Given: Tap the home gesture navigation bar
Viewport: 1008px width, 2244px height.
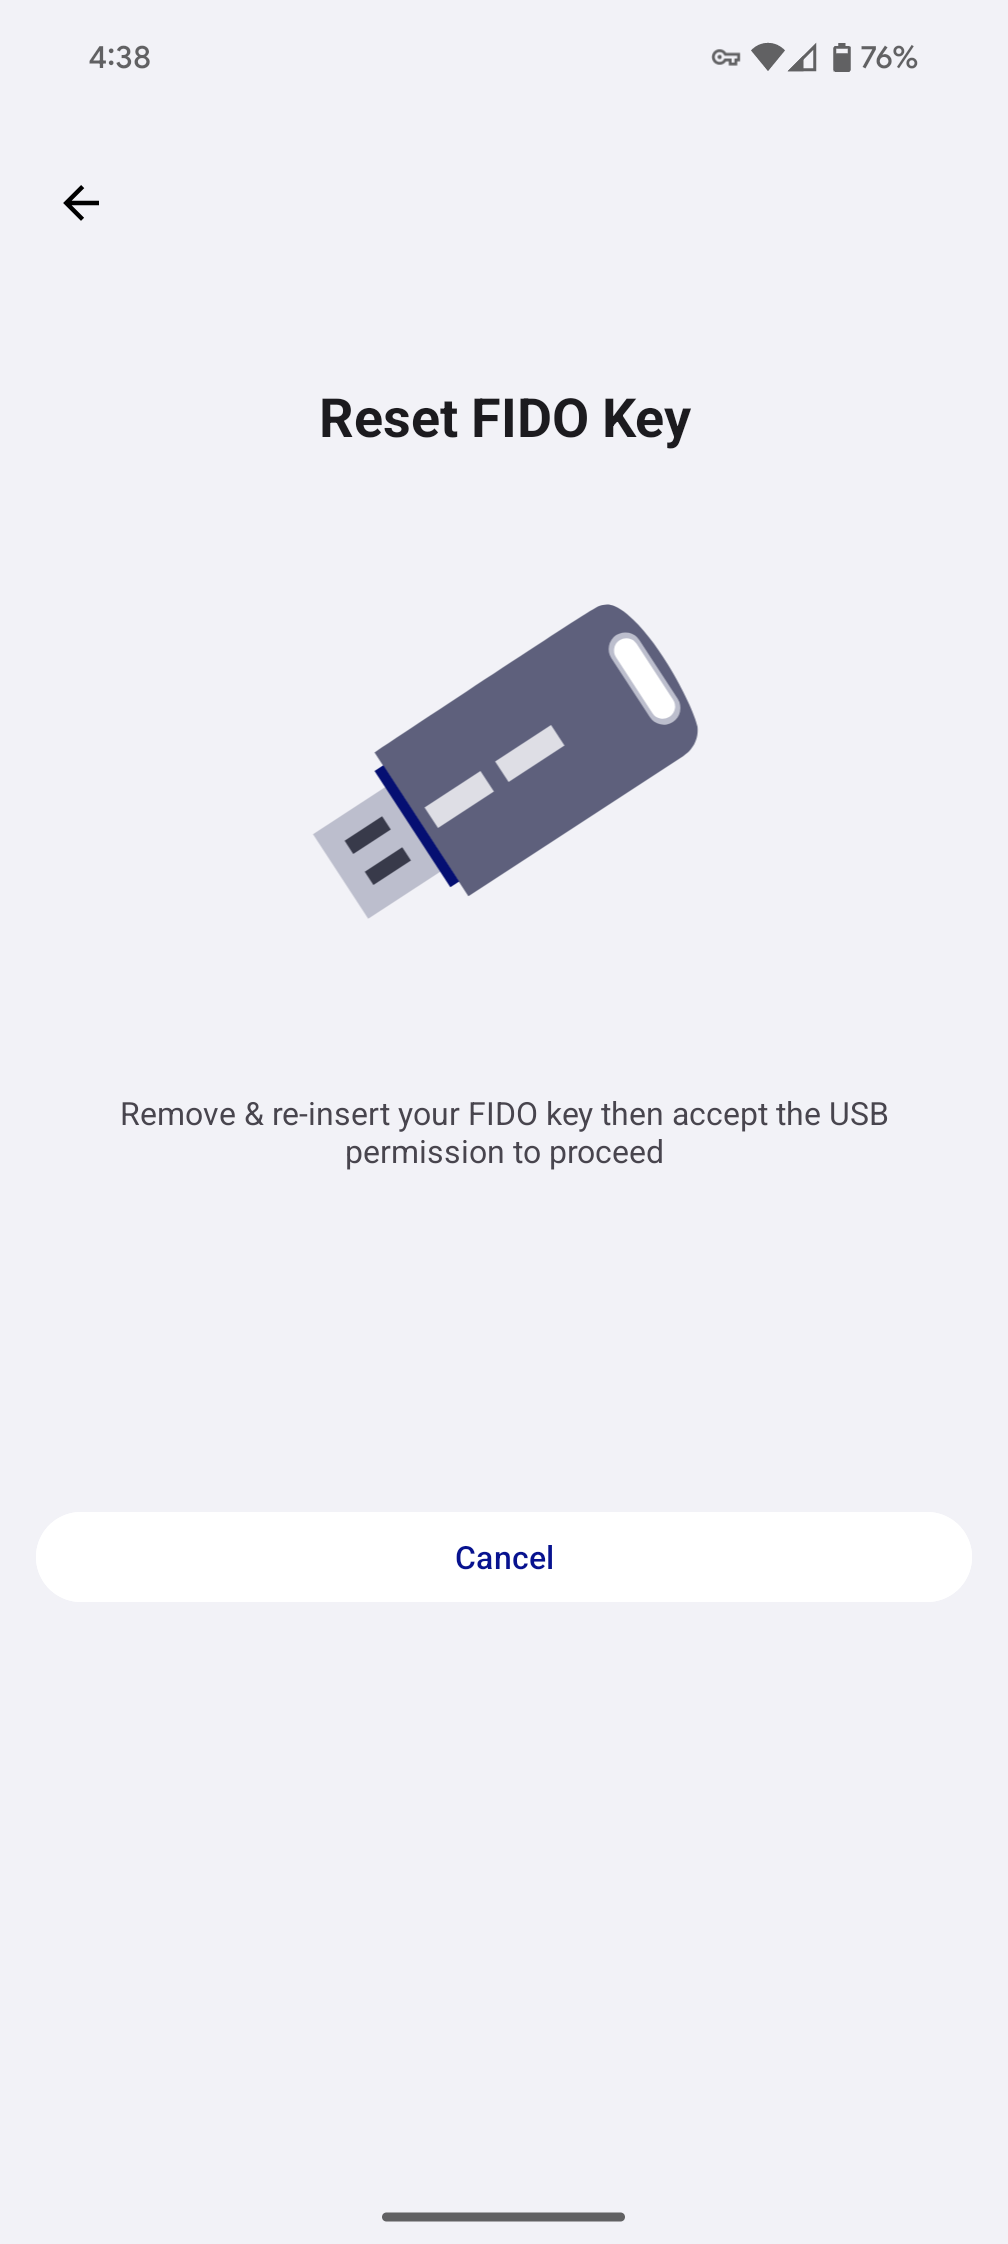Looking at the screenshot, I should 504,2216.
